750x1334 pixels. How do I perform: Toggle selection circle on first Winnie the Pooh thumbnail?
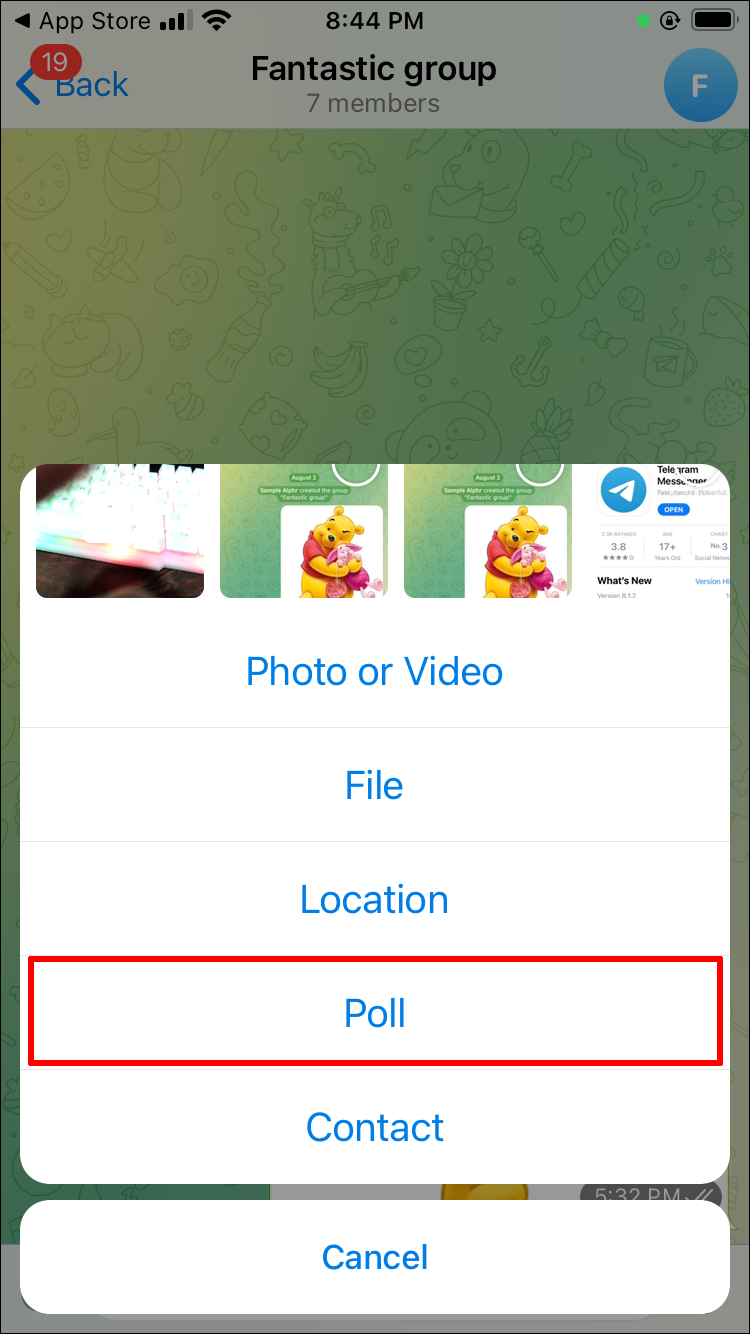[356, 472]
